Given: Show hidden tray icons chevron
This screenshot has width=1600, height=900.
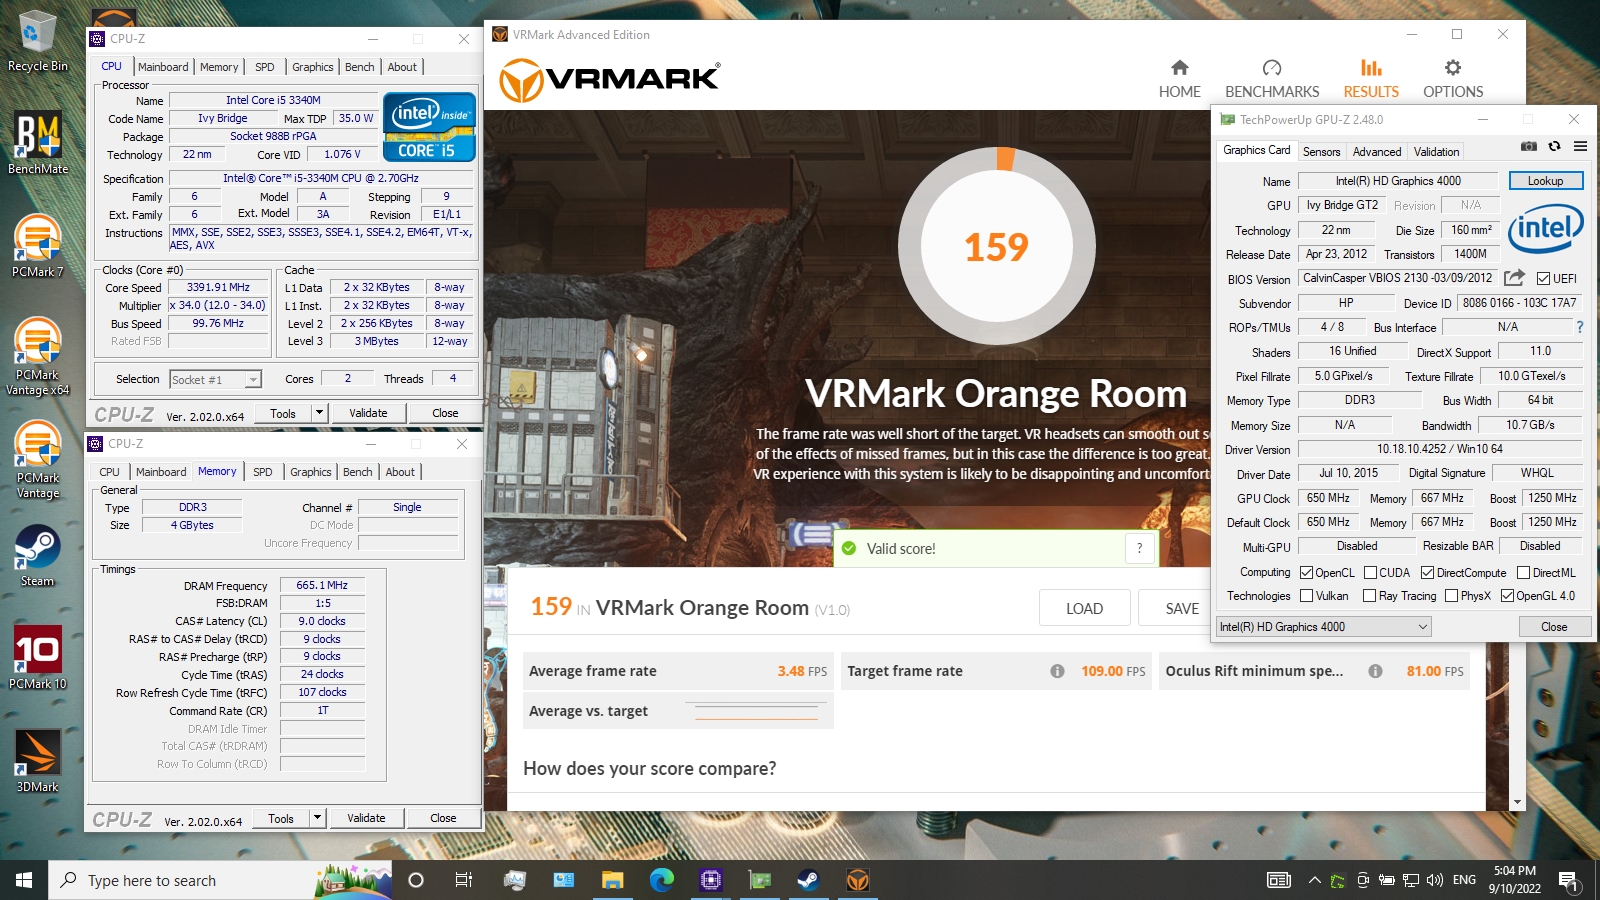Looking at the screenshot, I should (x=1314, y=880).
